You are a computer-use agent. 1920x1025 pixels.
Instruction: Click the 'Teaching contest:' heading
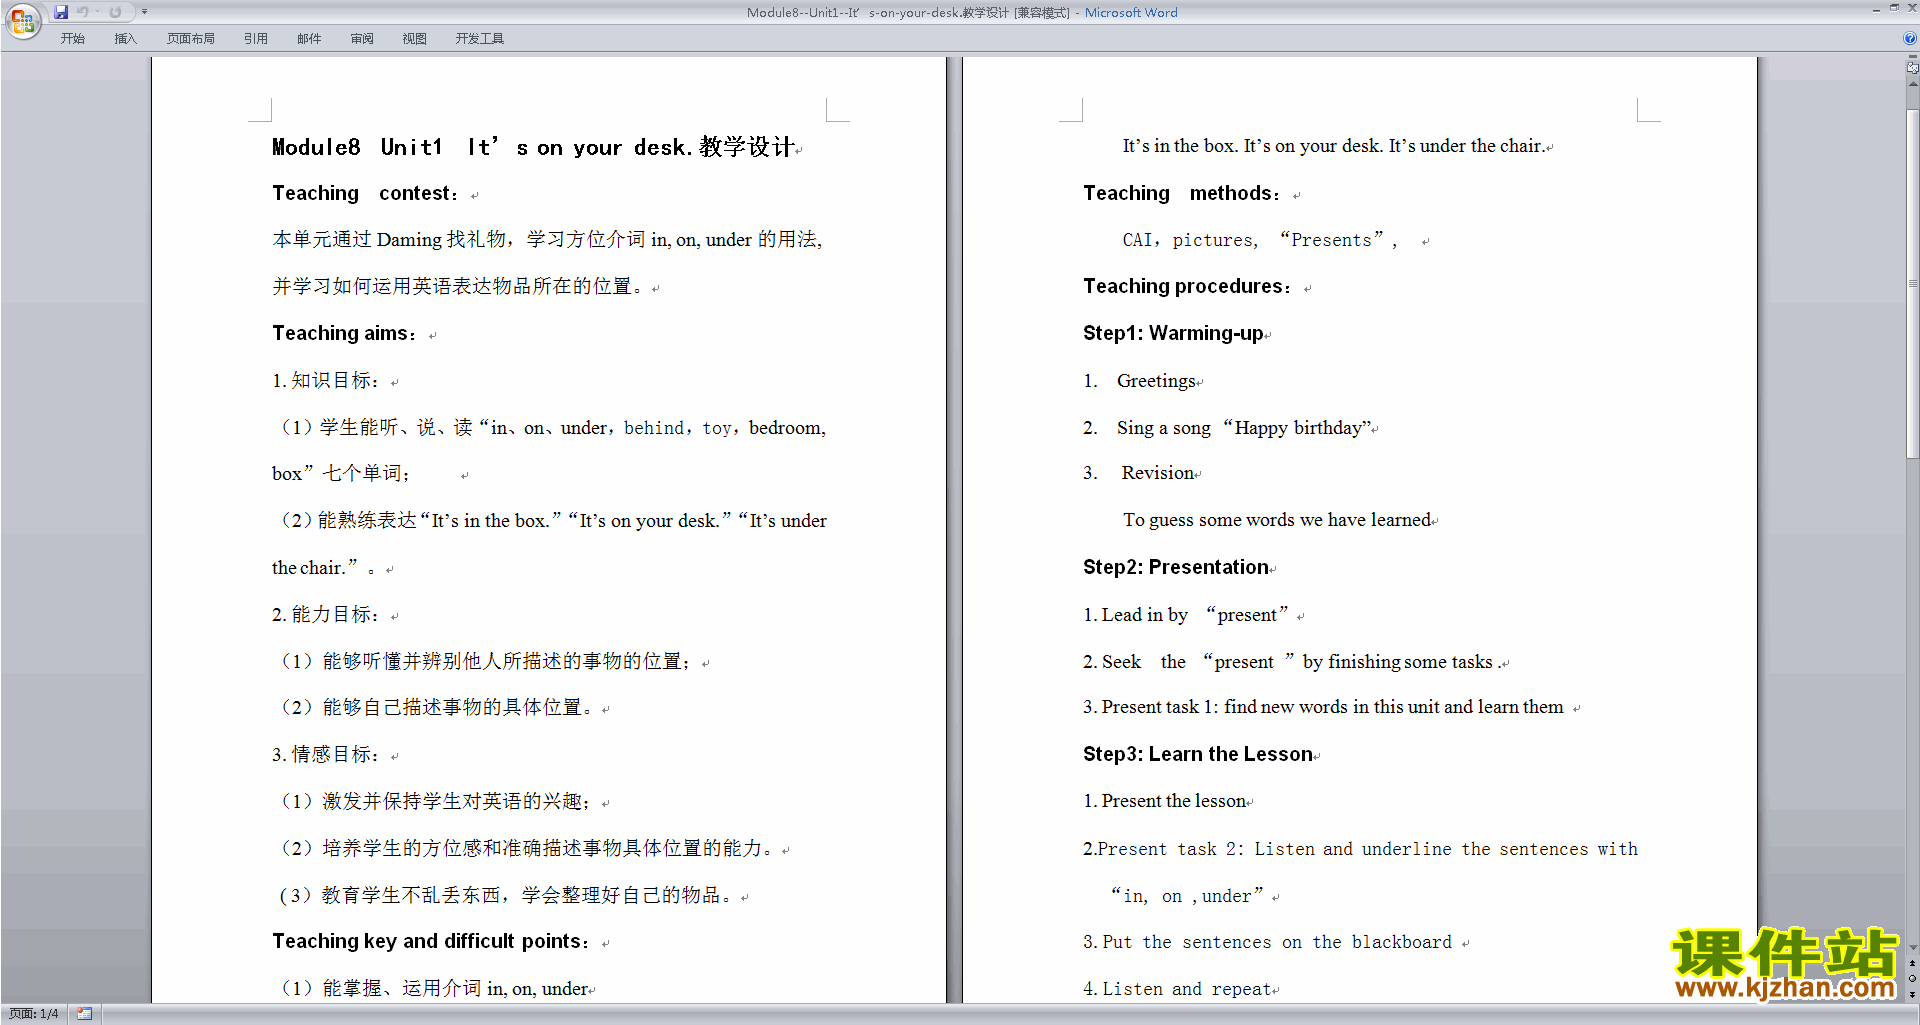point(366,193)
